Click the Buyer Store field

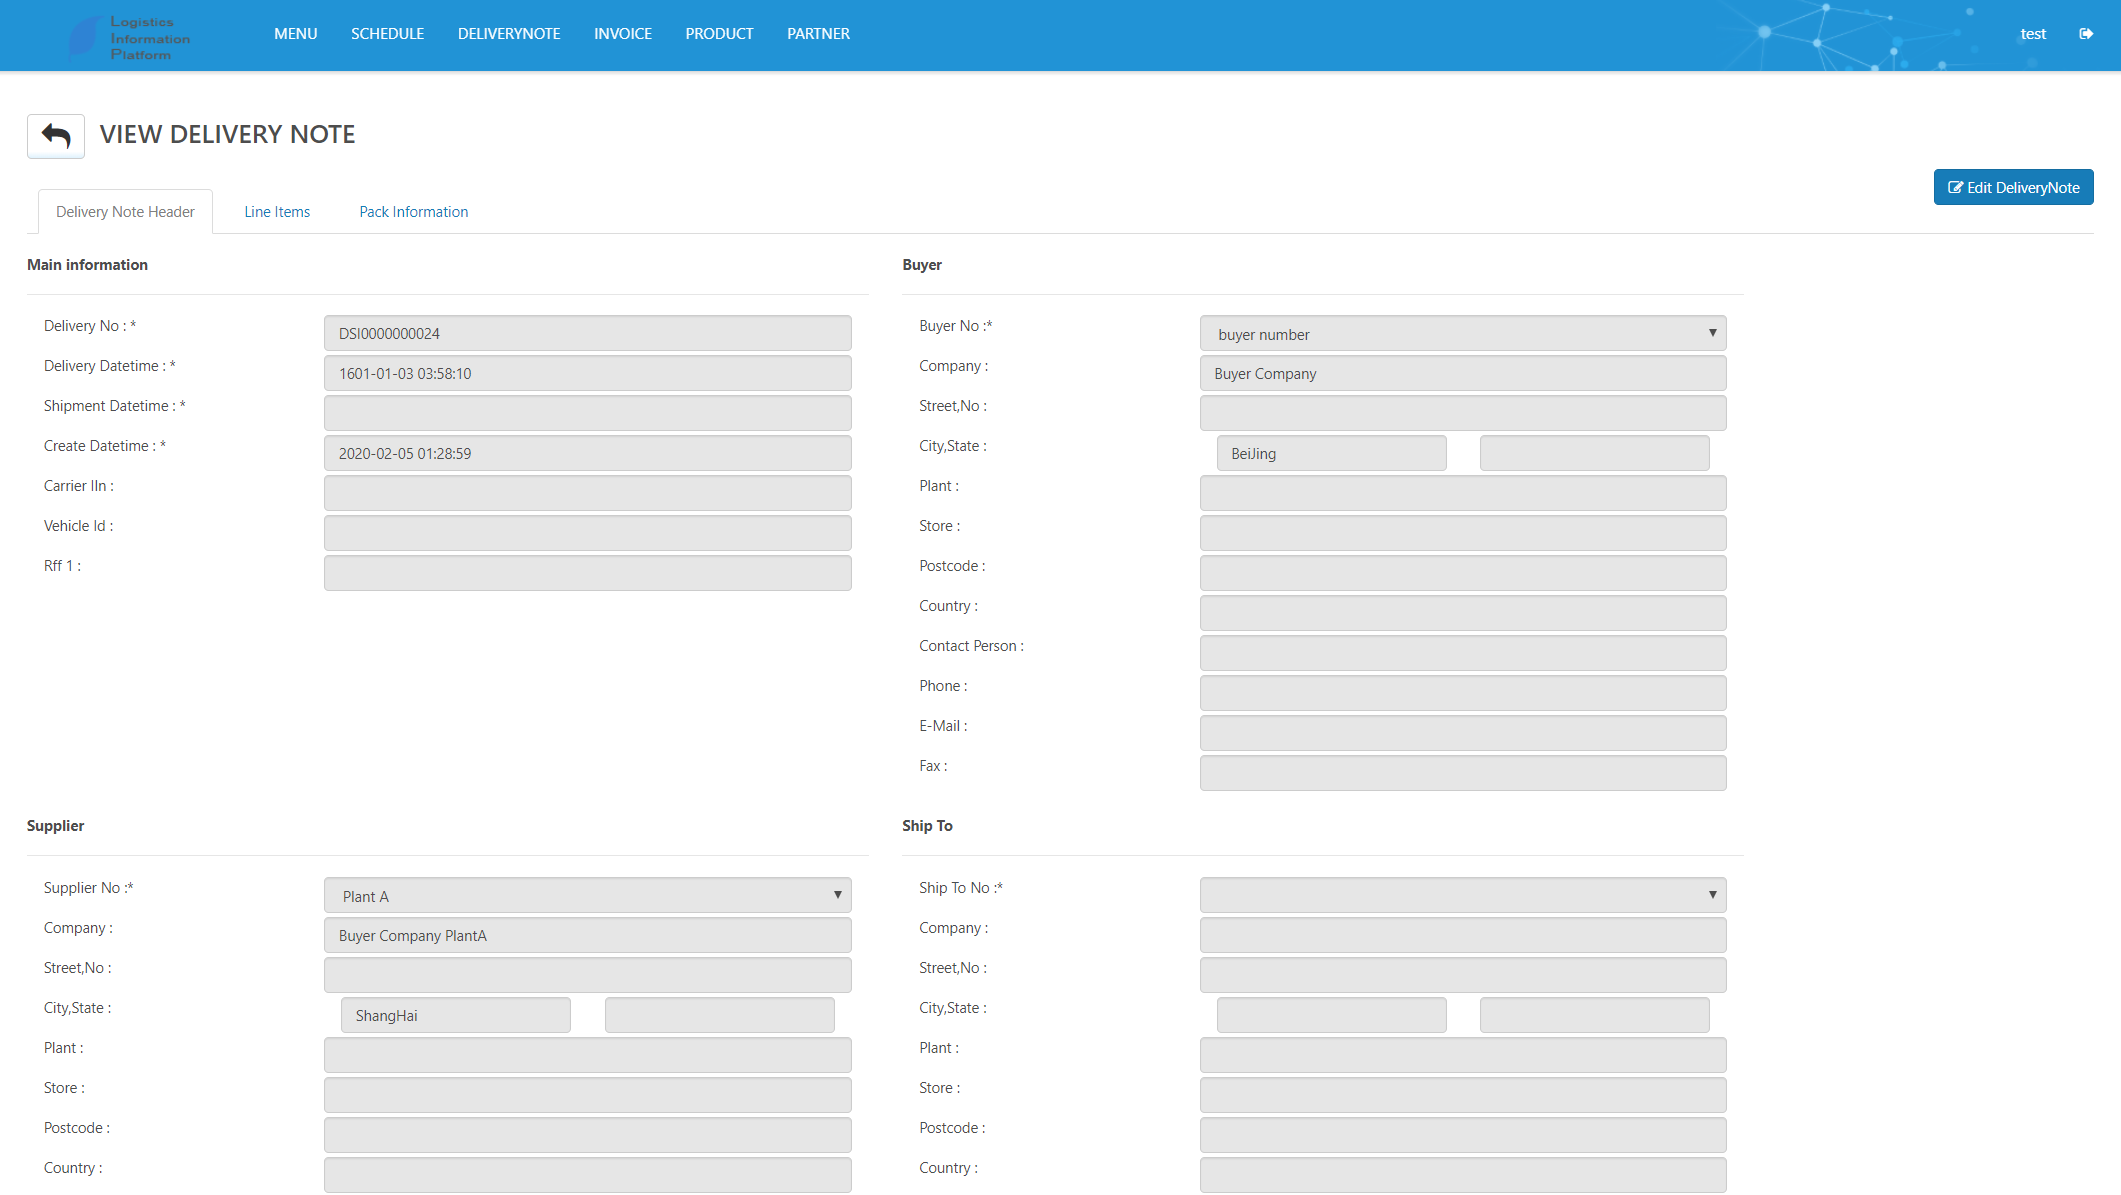coord(1463,534)
